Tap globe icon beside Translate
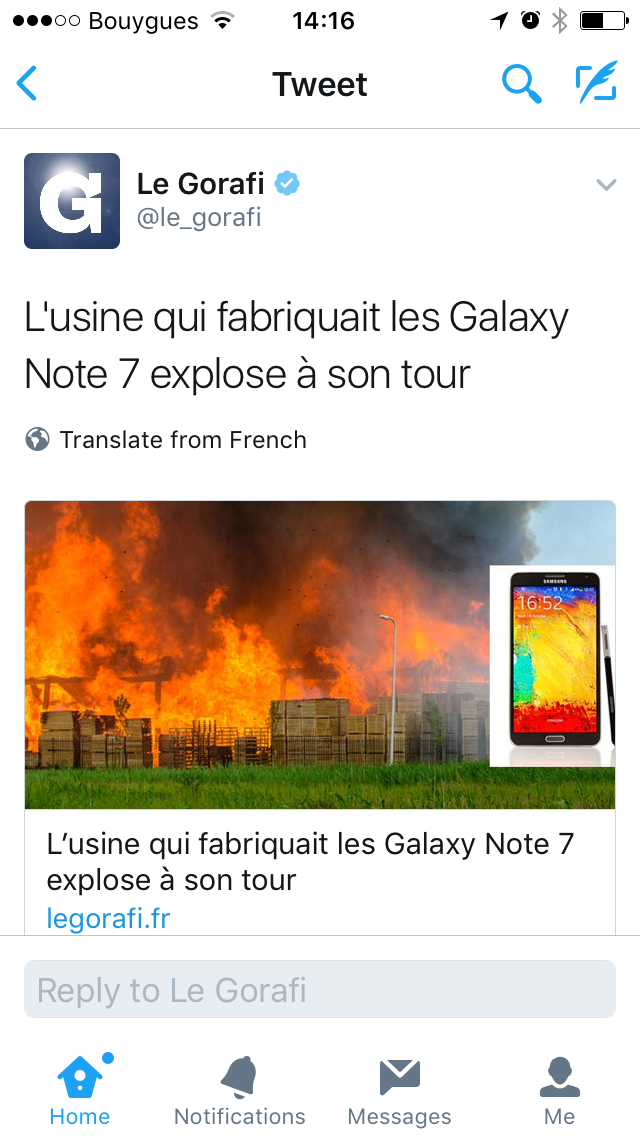640x1136 pixels. click(37, 439)
